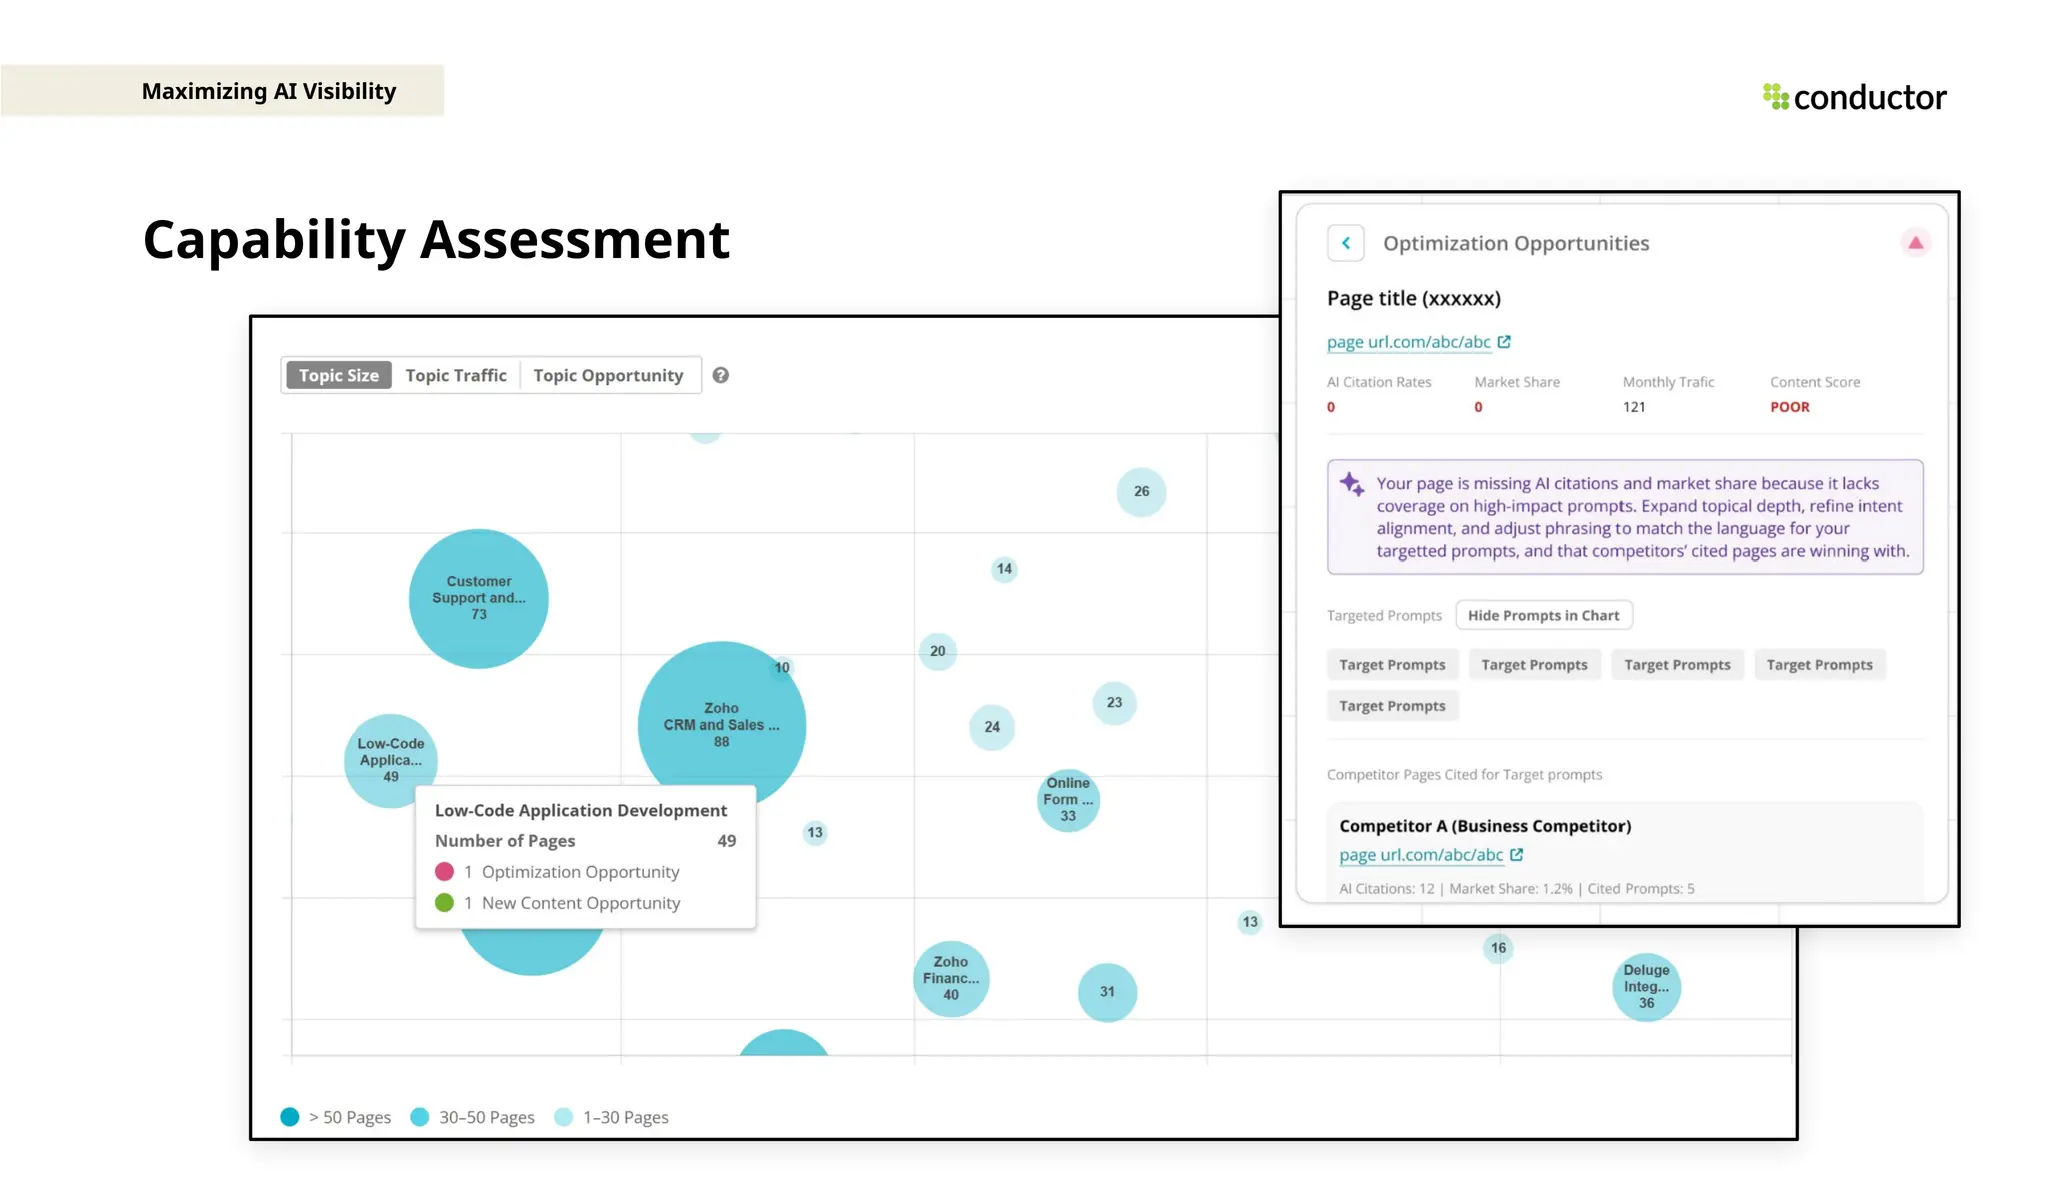Click the Number of Pages tooltip row
2048x1182 pixels.
click(585, 841)
